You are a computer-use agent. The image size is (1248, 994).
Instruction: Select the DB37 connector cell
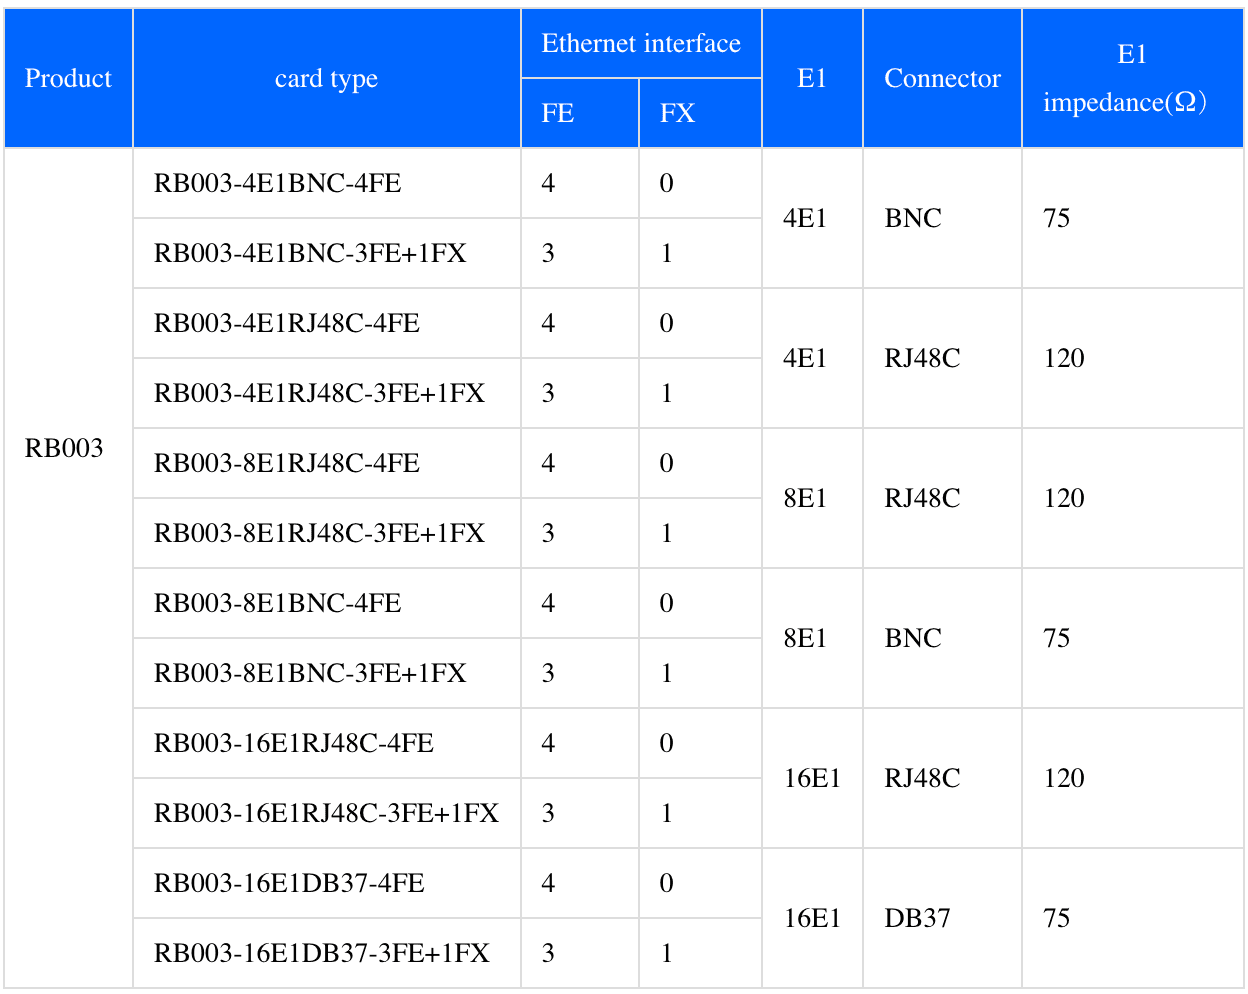click(917, 918)
